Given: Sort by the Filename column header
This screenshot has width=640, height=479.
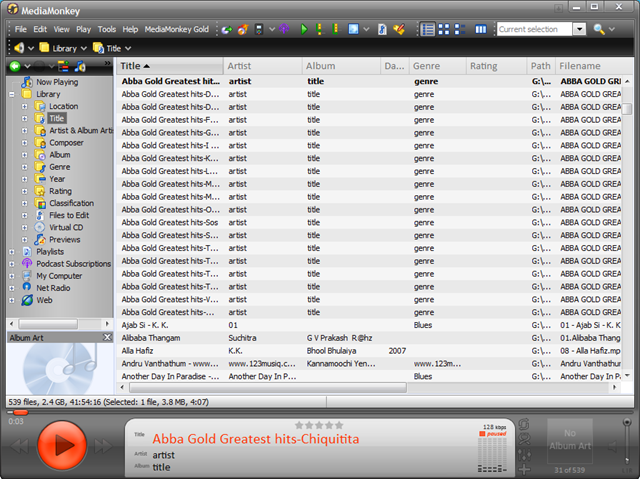Looking at the screenshot, I should pos(594,66).
